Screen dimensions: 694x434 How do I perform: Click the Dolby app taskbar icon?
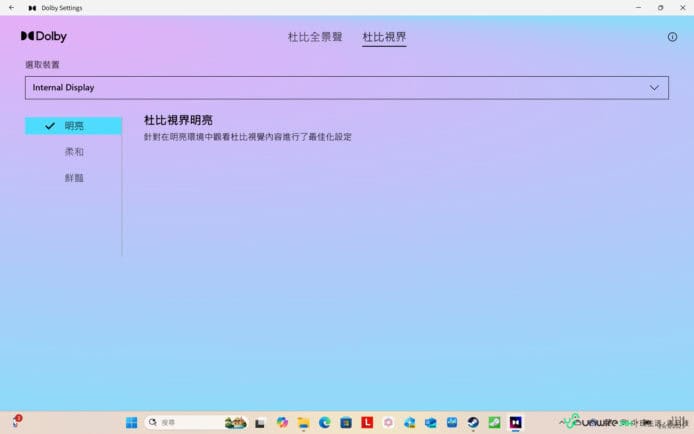[516, 422]
